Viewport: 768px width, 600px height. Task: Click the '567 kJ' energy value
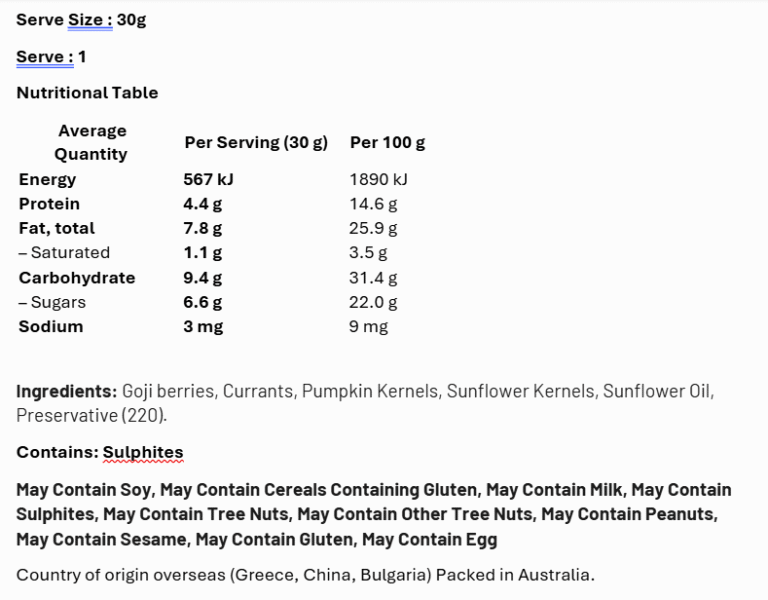(x=208, y=179)
